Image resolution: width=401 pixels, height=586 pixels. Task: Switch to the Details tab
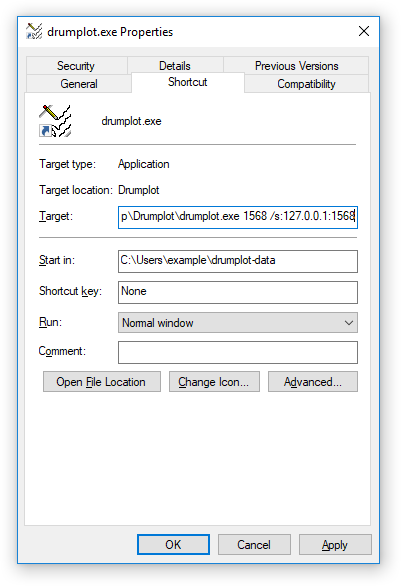point(175,66)
